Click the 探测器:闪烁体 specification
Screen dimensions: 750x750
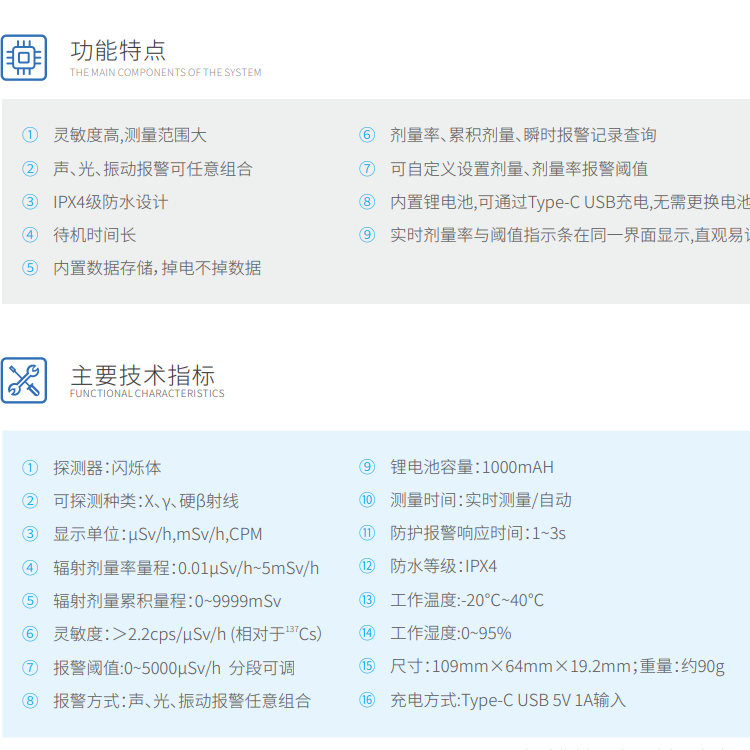pos(107,467)
